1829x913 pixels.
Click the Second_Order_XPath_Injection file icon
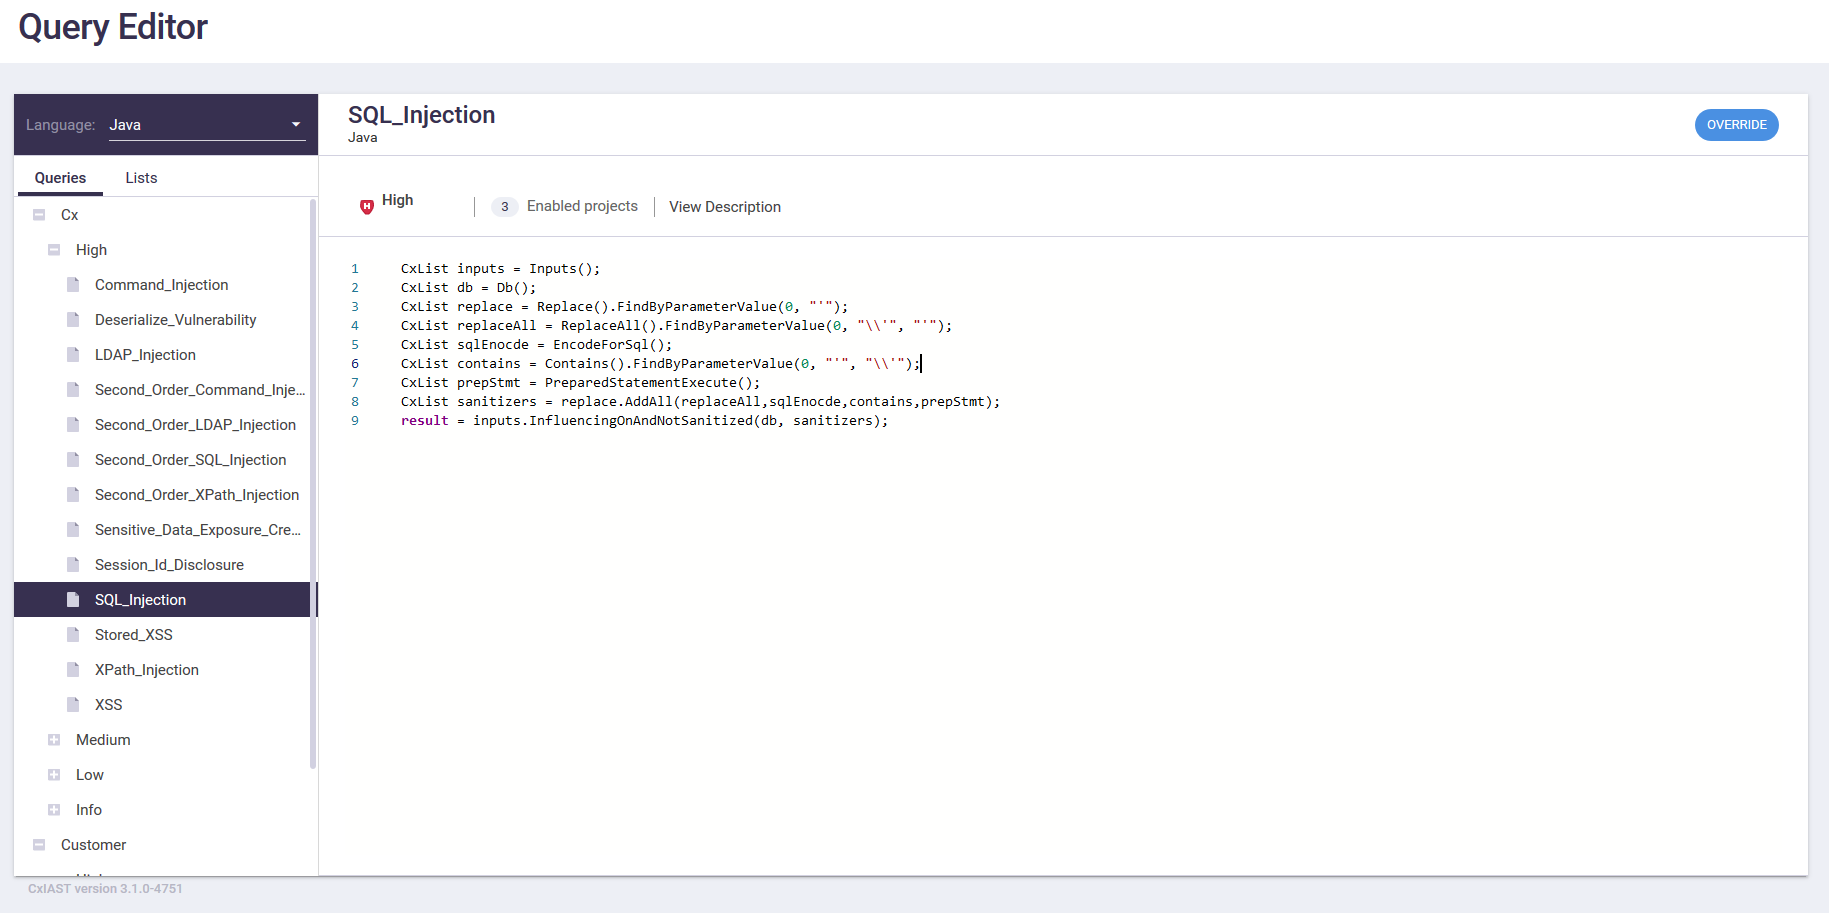coord(73,495)
